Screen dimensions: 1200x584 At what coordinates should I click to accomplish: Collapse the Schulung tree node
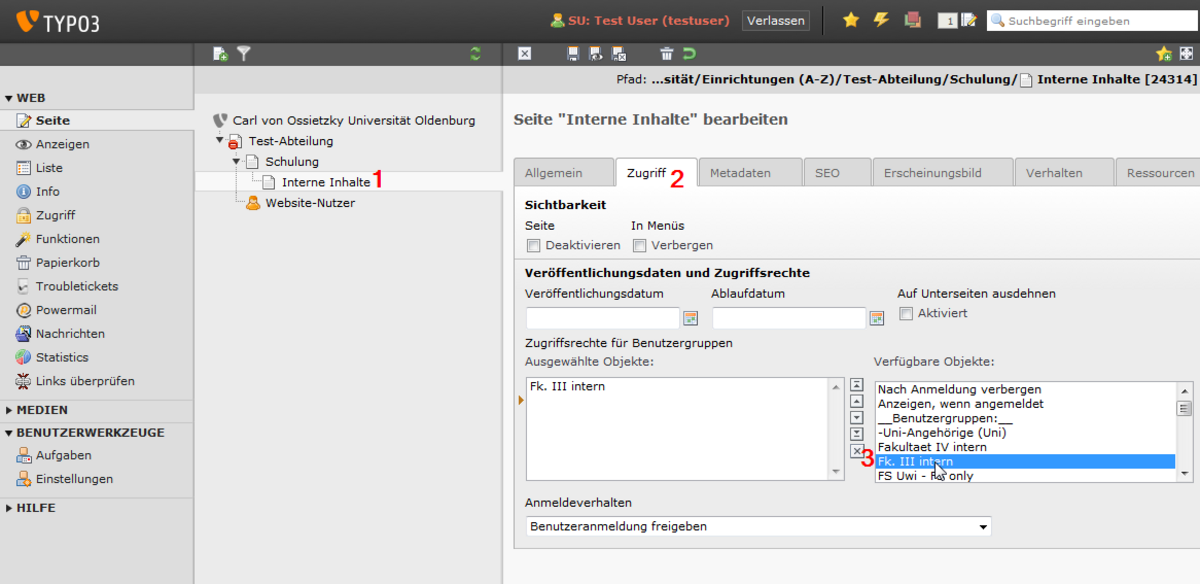tap(236, 161)
